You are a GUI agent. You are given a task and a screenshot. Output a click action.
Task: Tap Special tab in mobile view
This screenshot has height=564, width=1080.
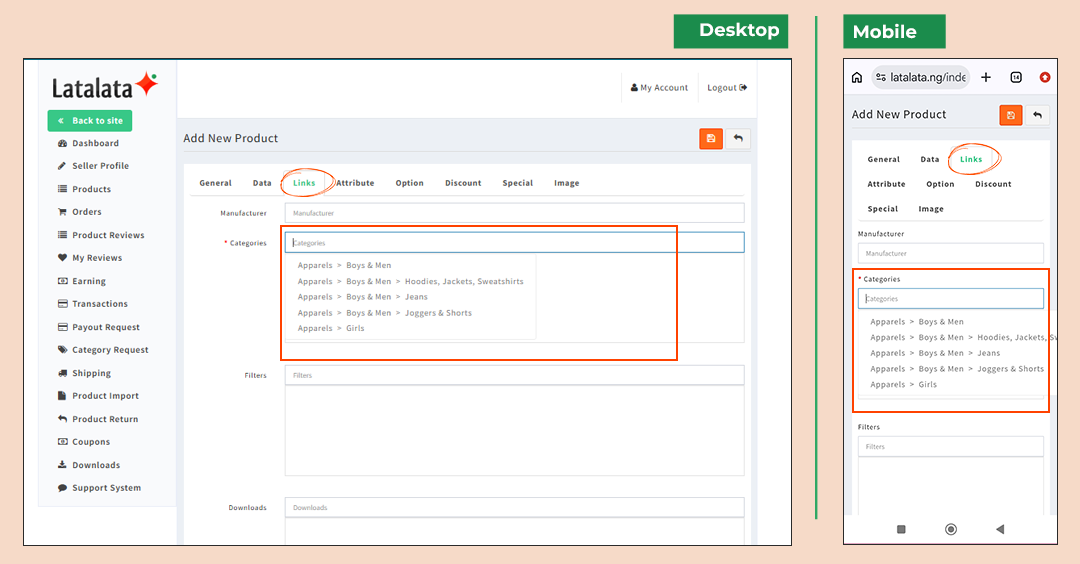(x=882, y=209)
